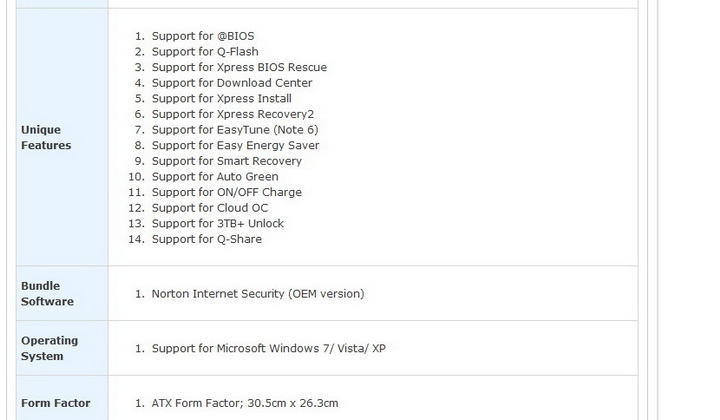The width and height of the screenshot is (720, 420).
Task: Select the "Support for Q-Flash" entry
Action: [x=205, y=52]
